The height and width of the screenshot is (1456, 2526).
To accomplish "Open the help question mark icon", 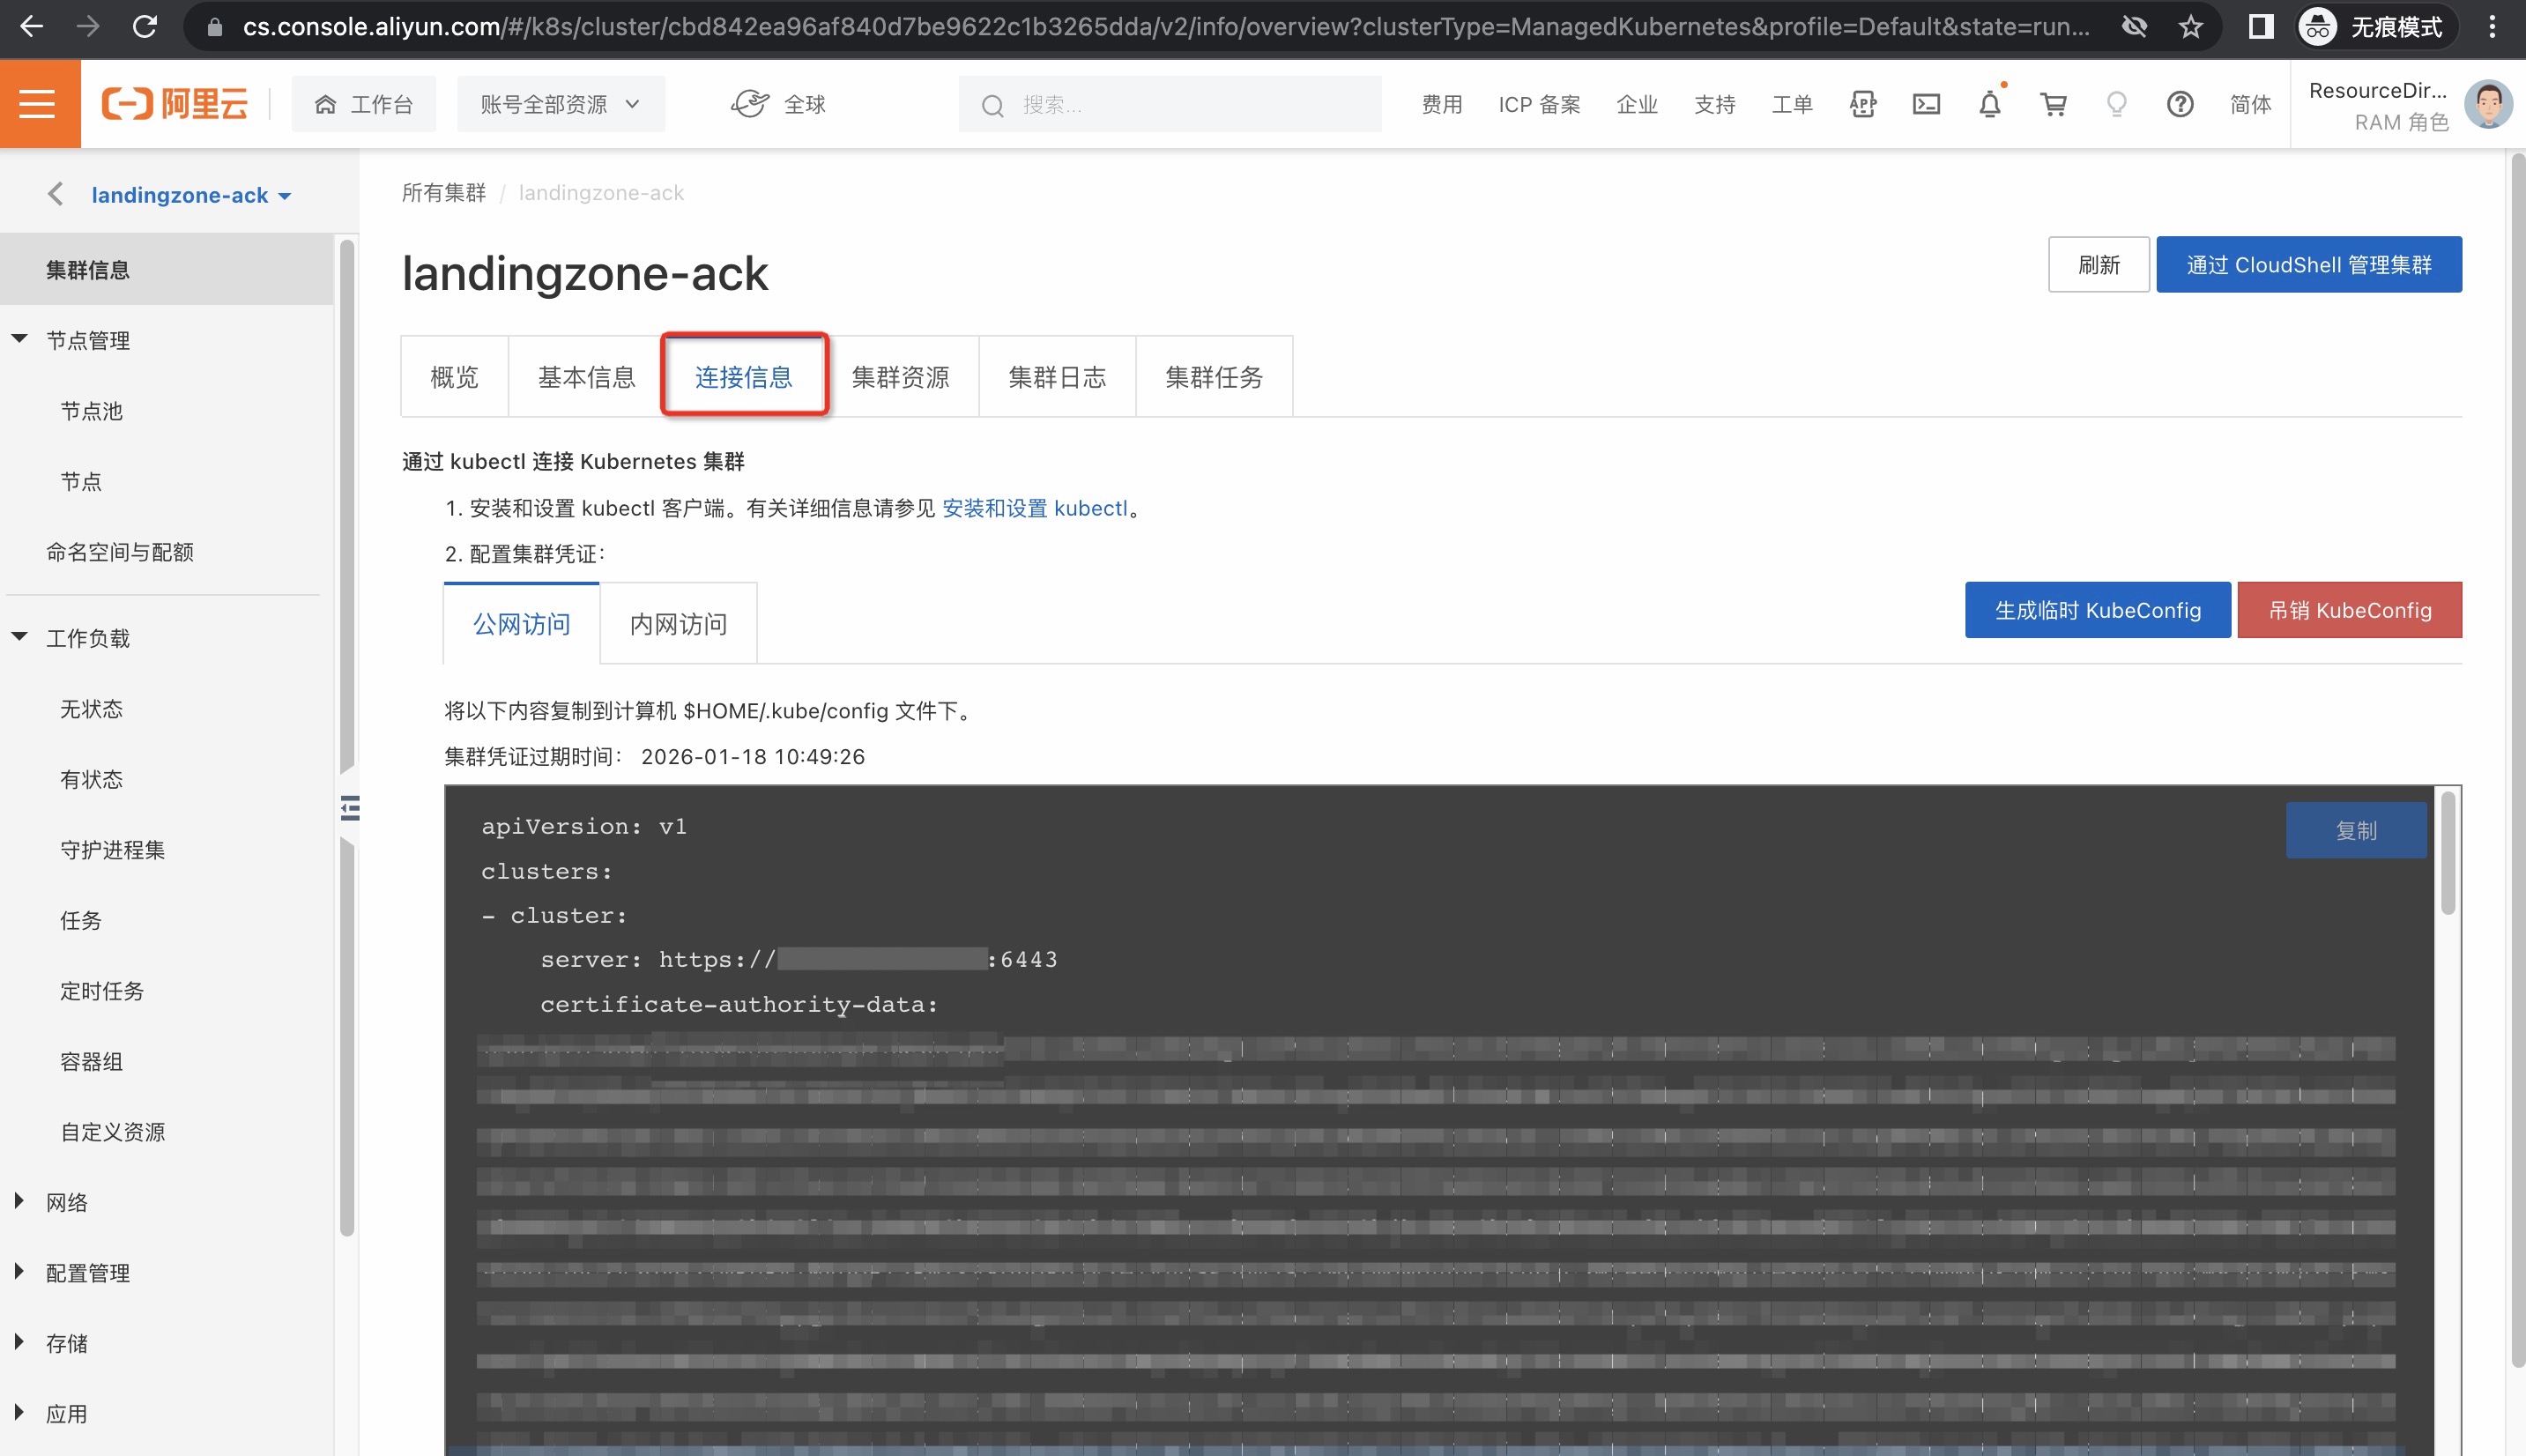I will [2180, 104].
